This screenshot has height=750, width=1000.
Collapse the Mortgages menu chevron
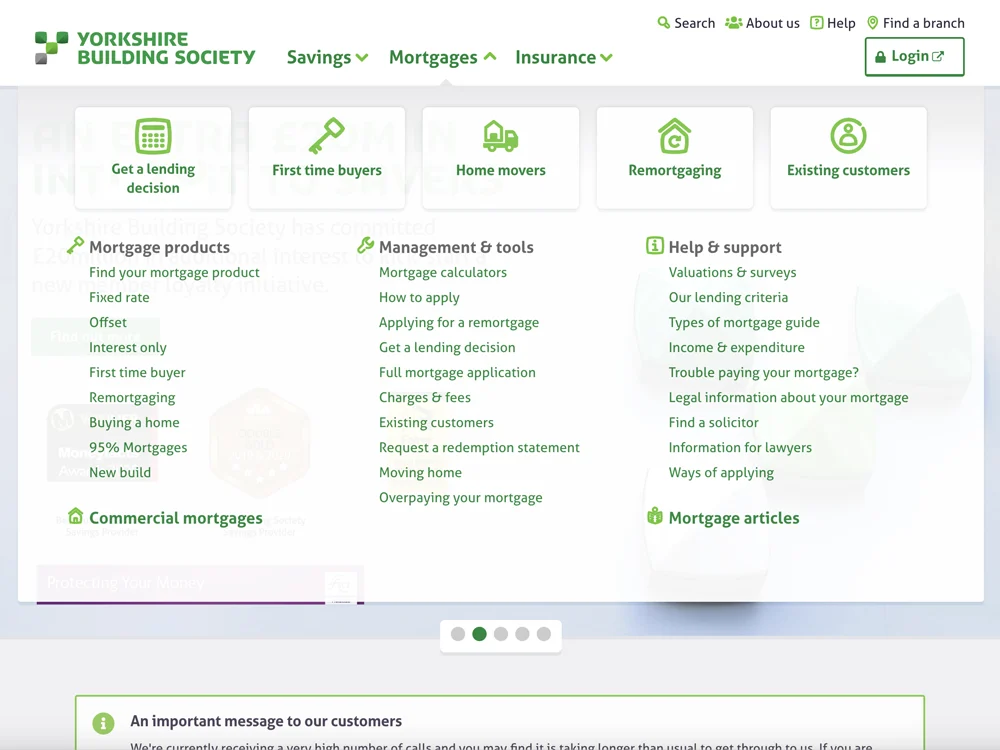tap(490, 57)
